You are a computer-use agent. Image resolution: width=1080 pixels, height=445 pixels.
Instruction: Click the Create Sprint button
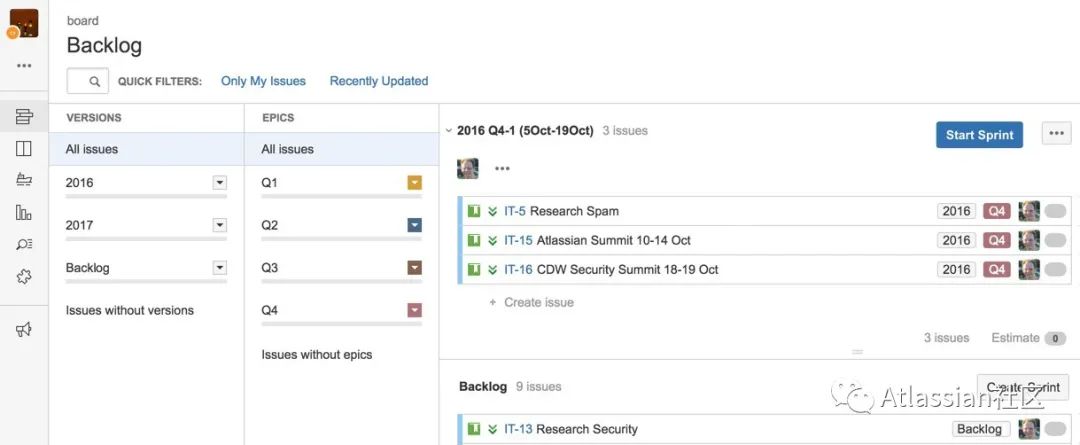1023,387
